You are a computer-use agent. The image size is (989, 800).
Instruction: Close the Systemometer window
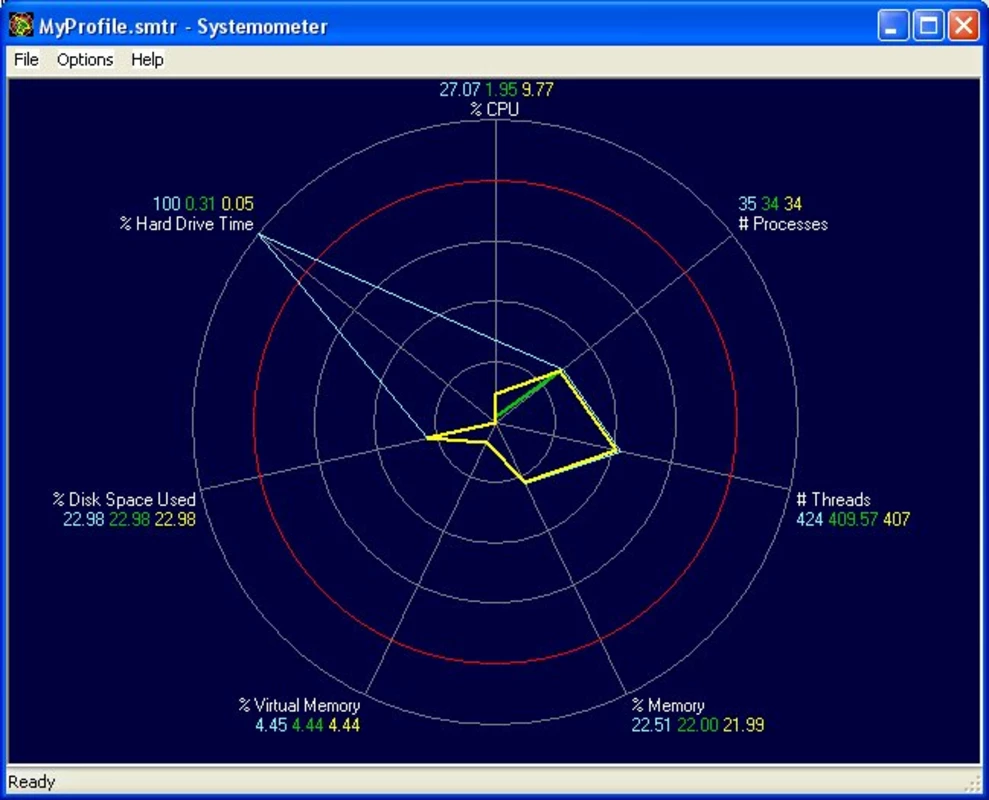[964, 25]
